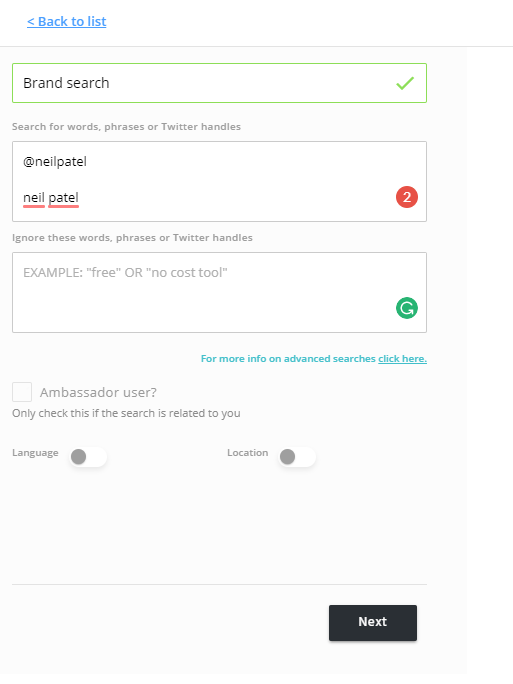Check the Ambassador user checkbox

tap(22, 392)
